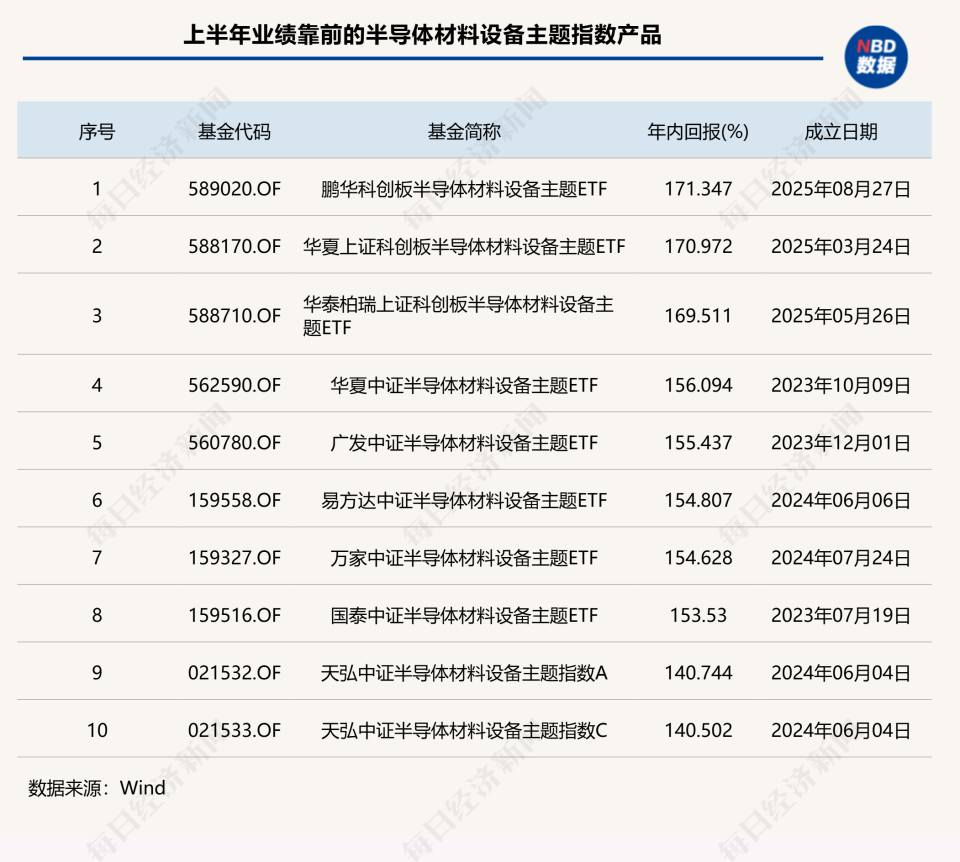Click fund code 021533.OF
Image resolution: width=960 pixels, height=862 pixels.
click(x=234, y=730)
